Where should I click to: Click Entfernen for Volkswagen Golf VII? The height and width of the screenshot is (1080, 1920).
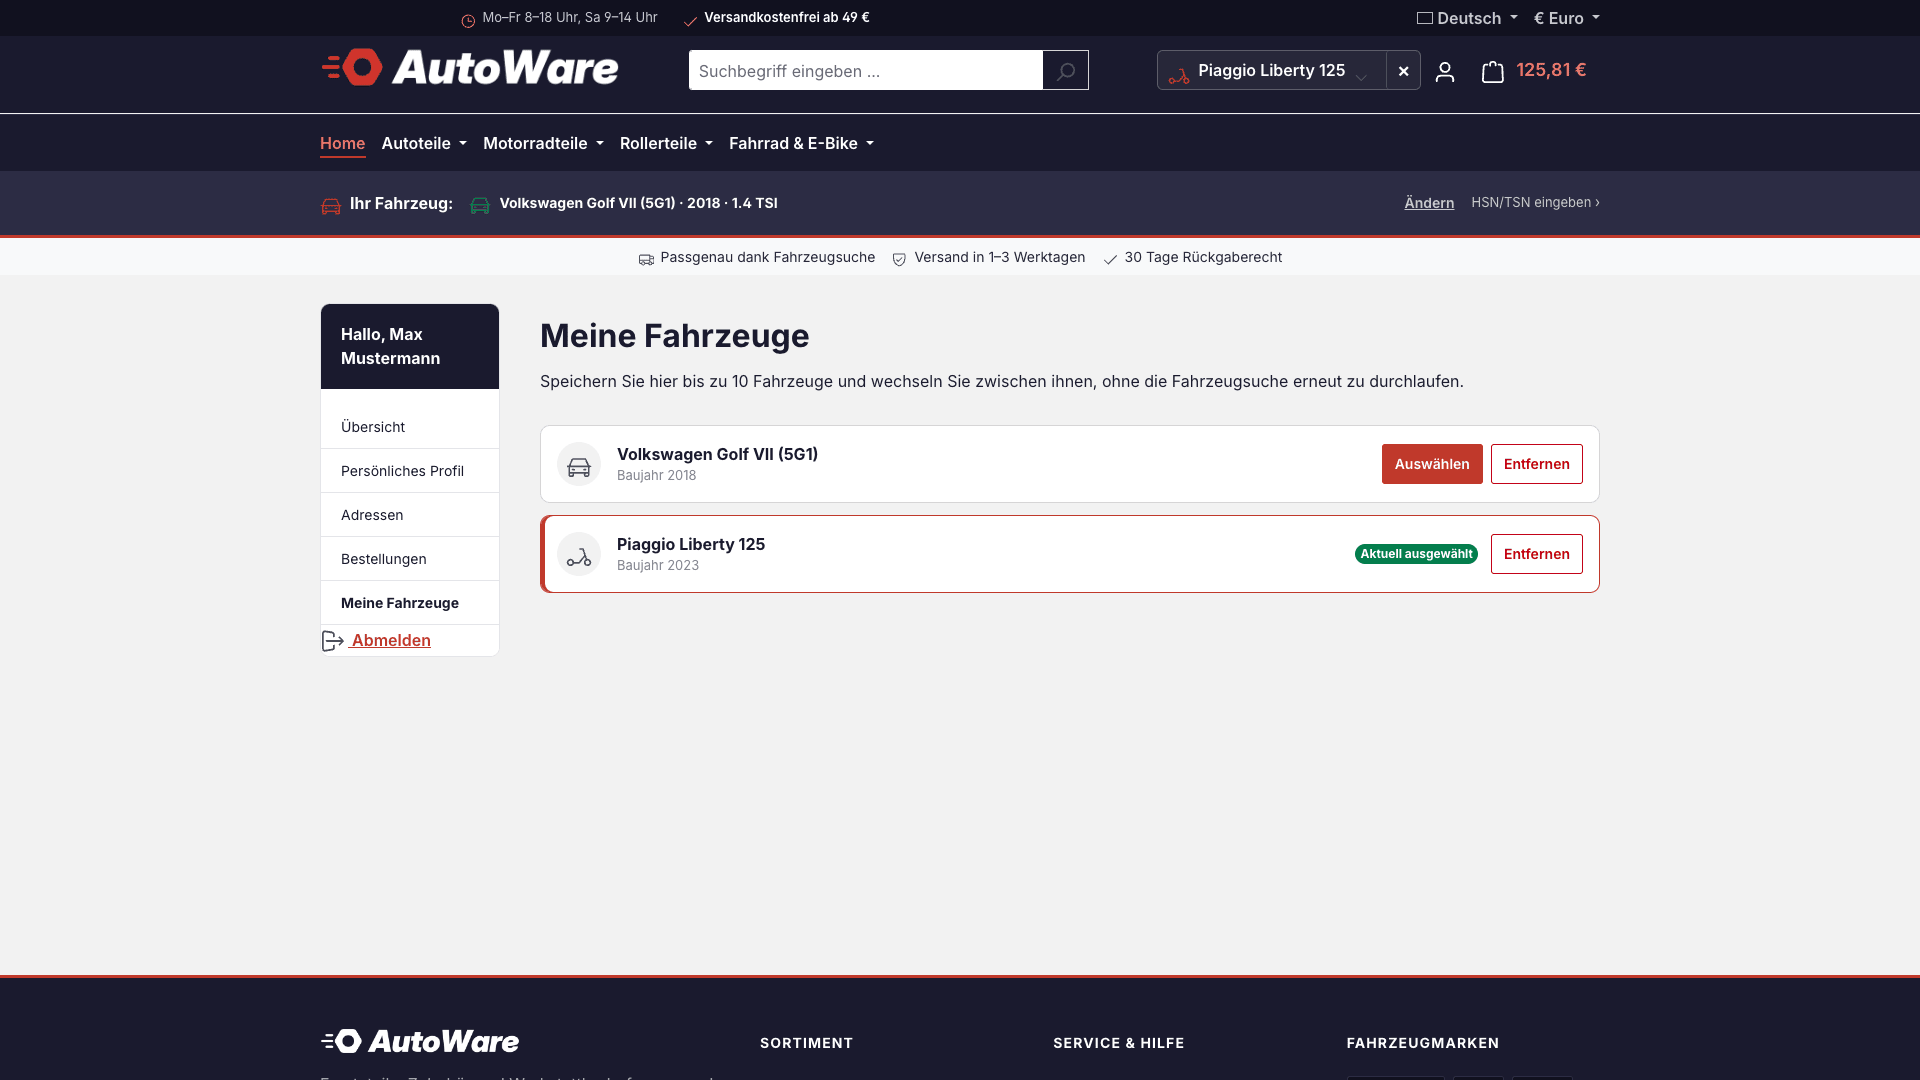tap(1536, 464)
